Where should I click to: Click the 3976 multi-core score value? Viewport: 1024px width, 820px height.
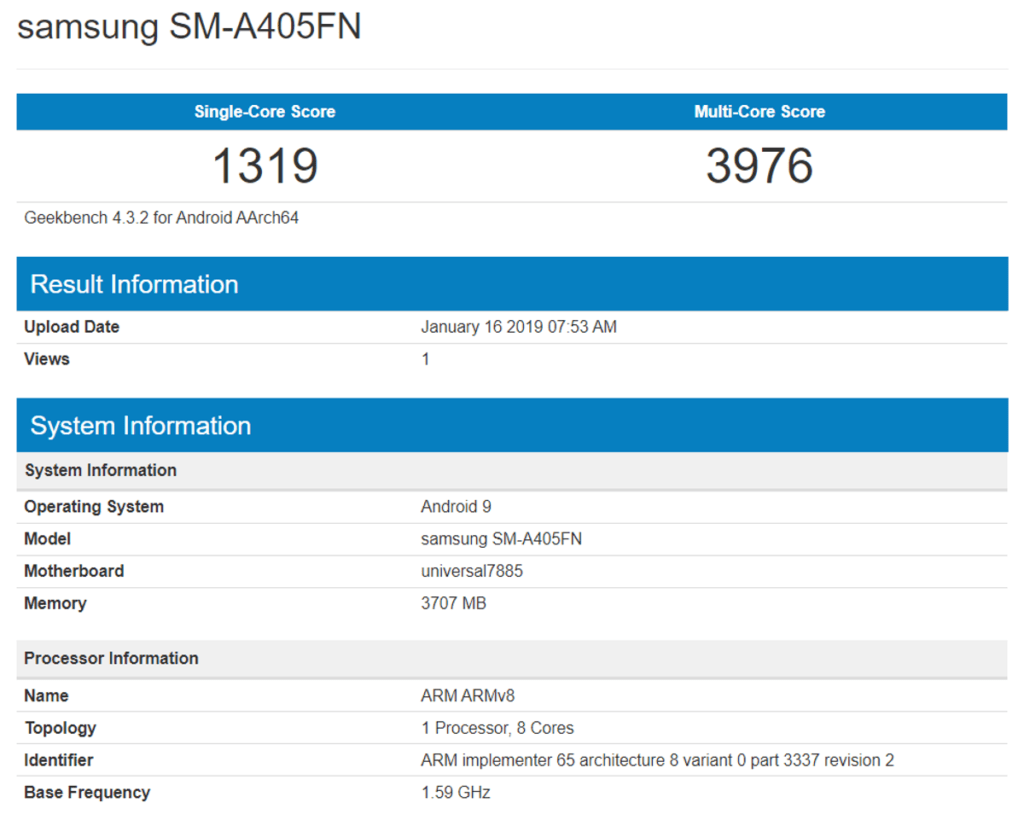point(759,165)
